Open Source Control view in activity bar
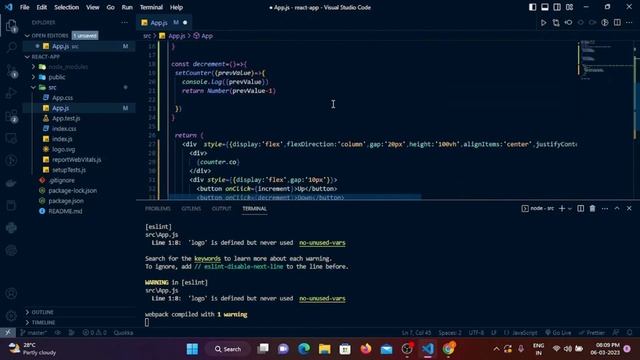640x360 pixels. pos(11,71)
